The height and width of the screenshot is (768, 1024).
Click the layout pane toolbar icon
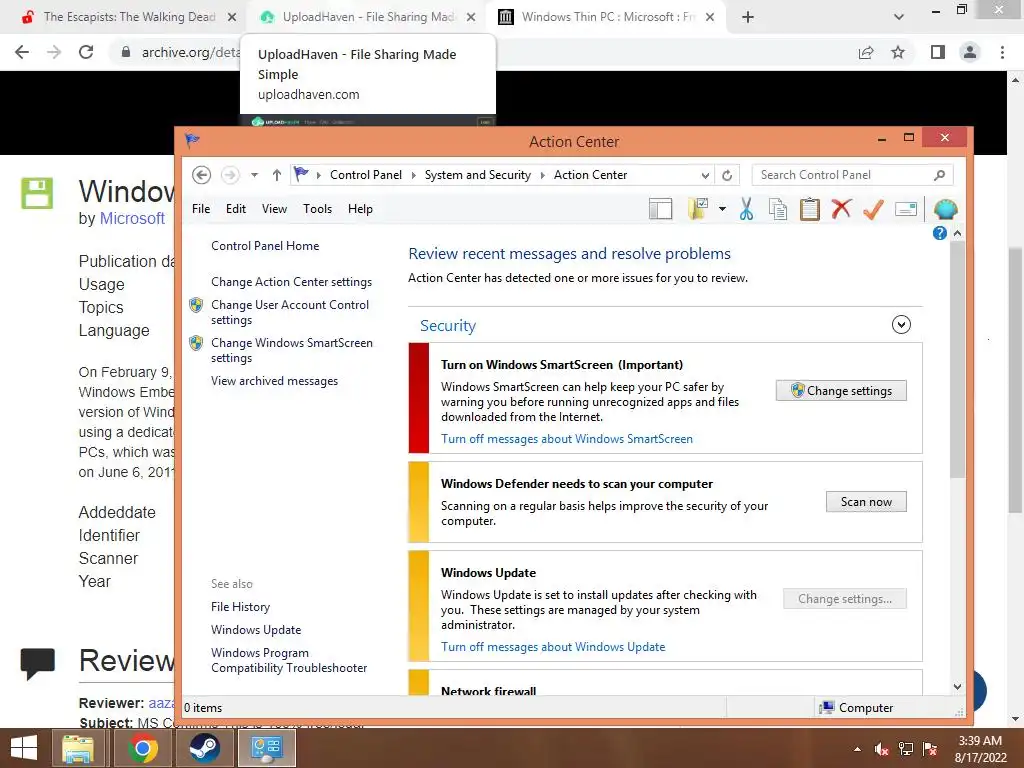tap(660, 209)
